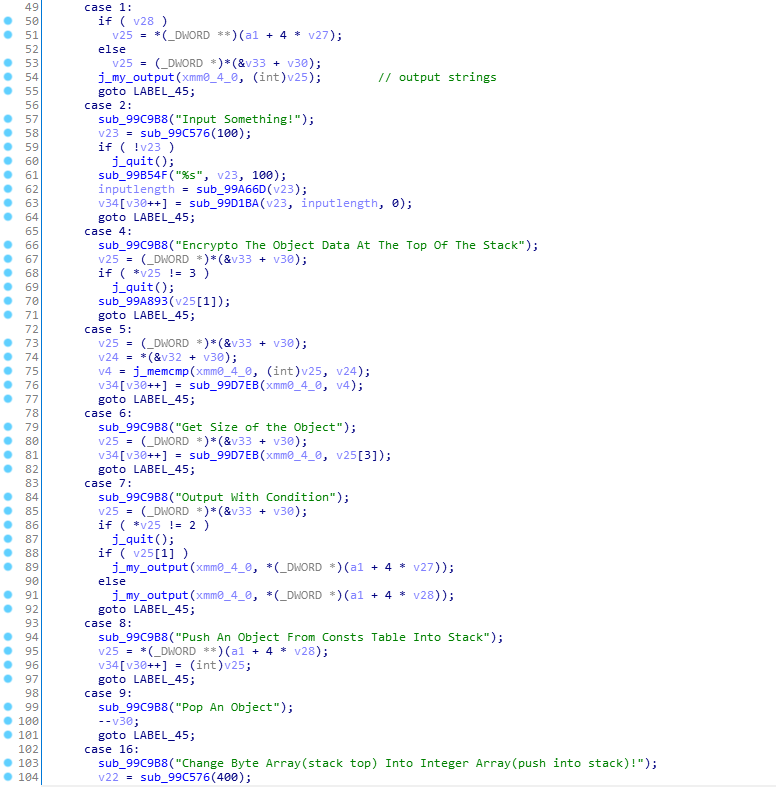Click sub_99A66D on line 62
776x787 pixels.
(230, 189)
